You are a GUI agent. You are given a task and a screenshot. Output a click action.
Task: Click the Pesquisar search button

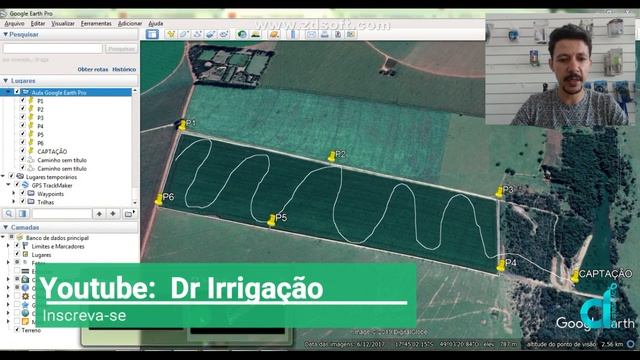point(121,49)
